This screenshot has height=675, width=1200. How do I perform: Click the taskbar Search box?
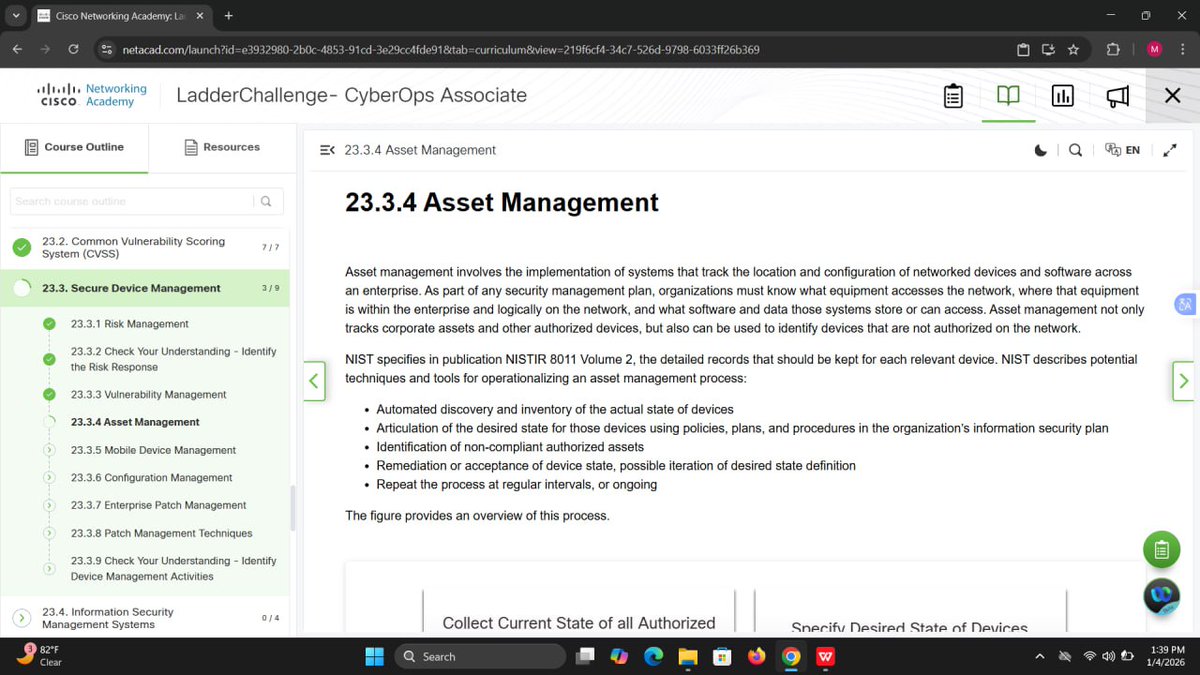[x=480, y=656]
